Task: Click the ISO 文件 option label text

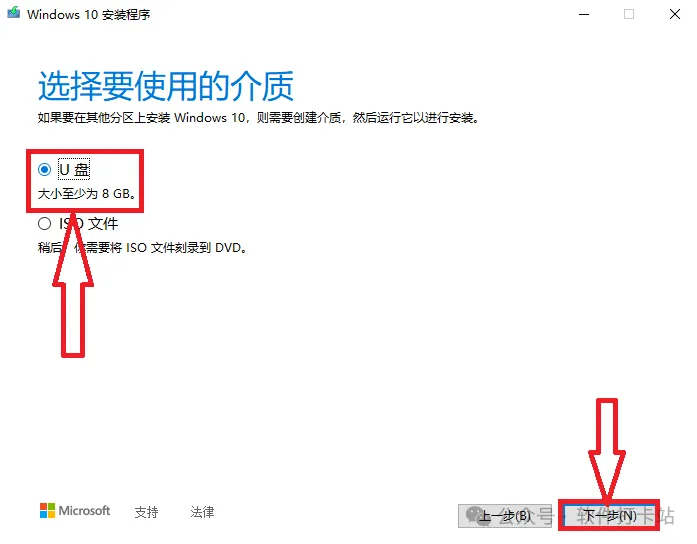Action: 89,224
